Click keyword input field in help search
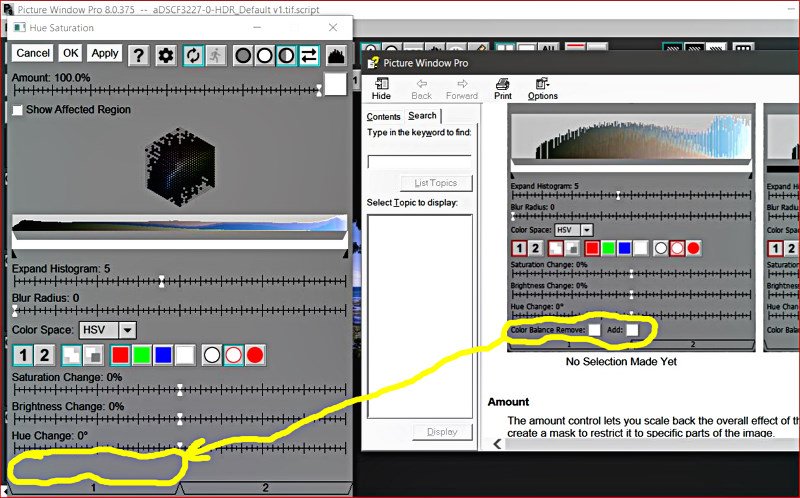Viewport: 800px width, 498px height. 419,162
